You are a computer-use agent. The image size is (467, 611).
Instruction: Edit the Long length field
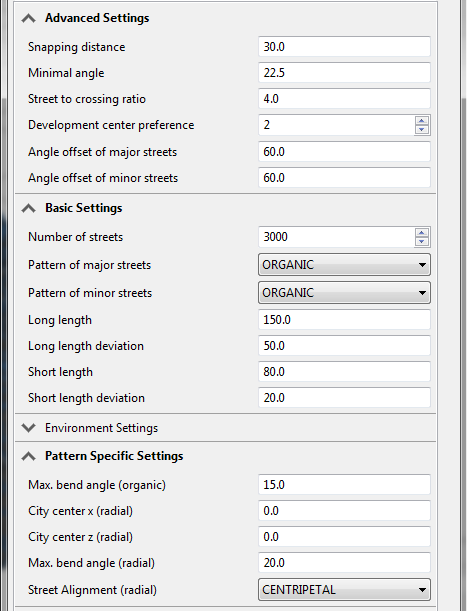[x=344, y=320]
